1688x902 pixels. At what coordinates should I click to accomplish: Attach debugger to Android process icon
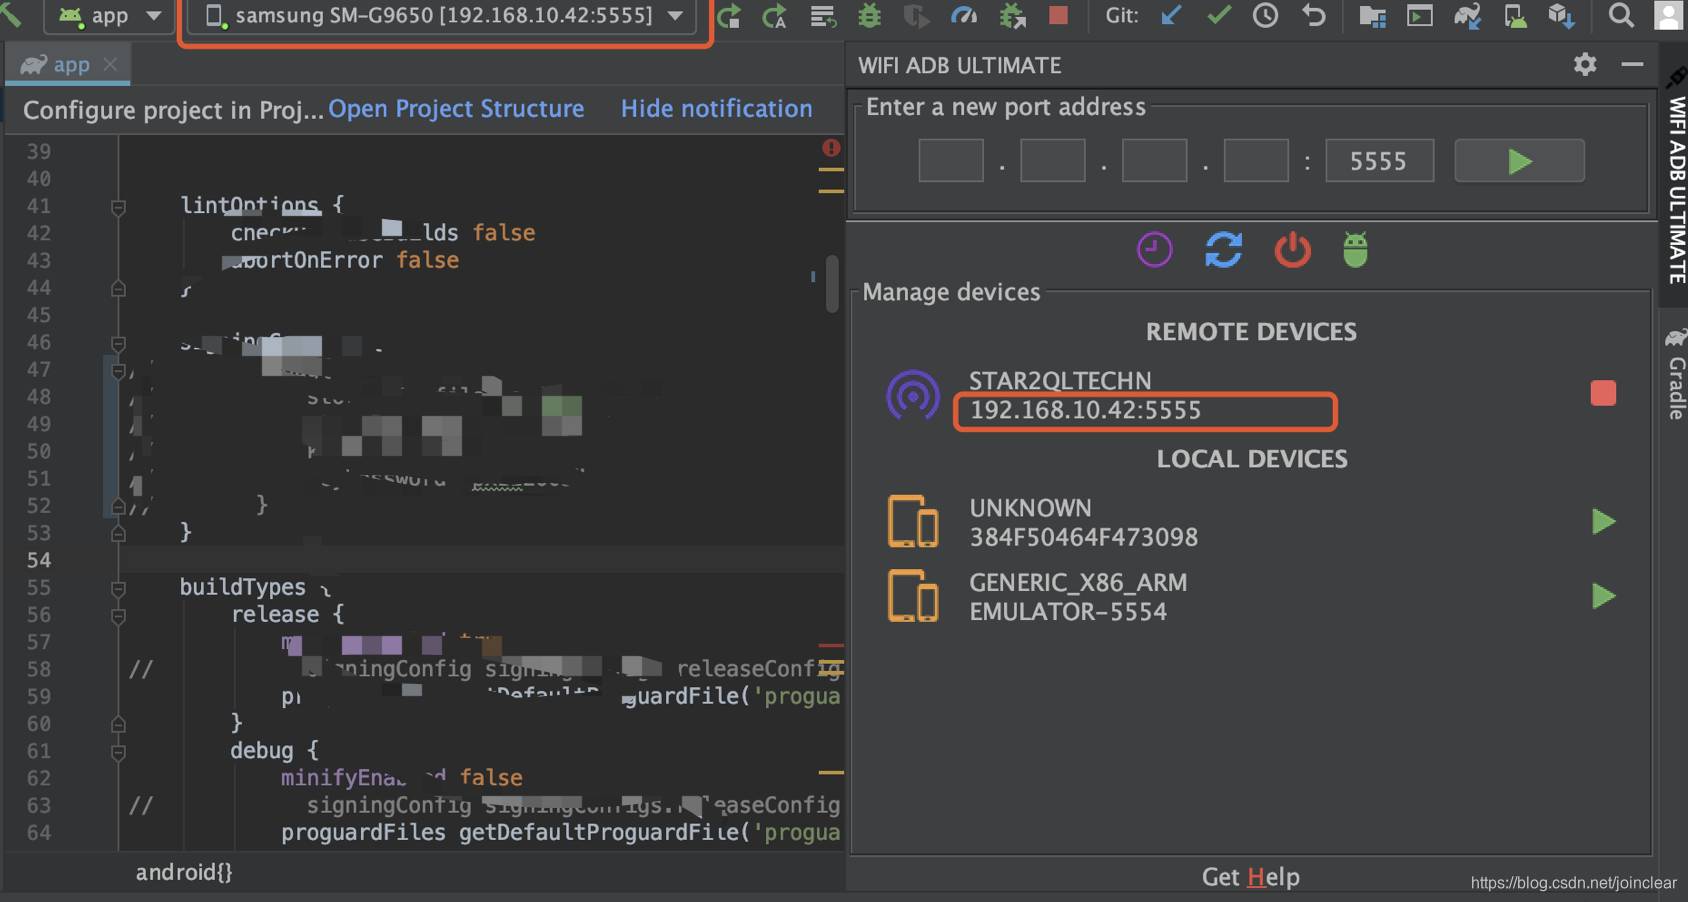[1012, 16]
